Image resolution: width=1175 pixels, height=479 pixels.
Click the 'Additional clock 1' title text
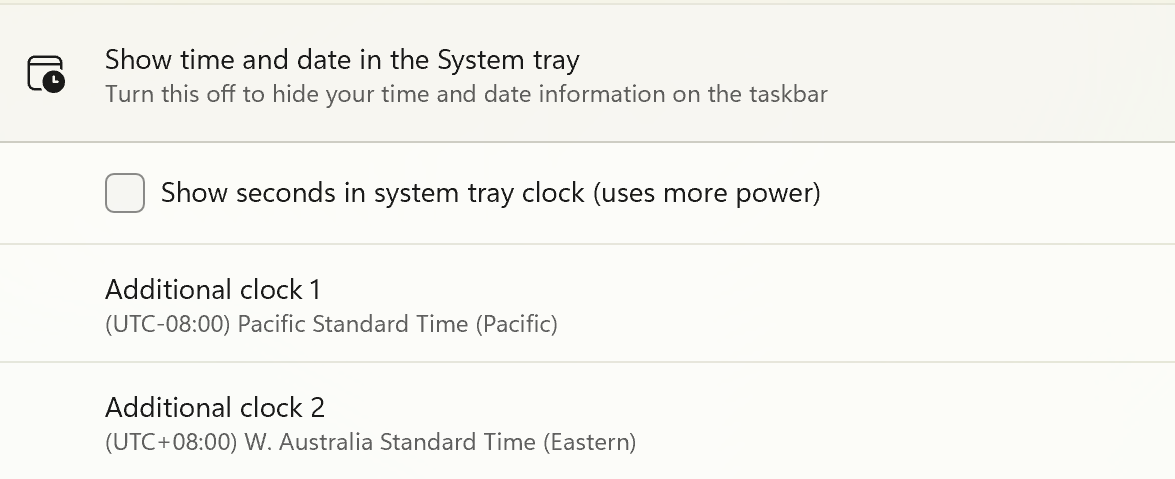coord(213,290)
